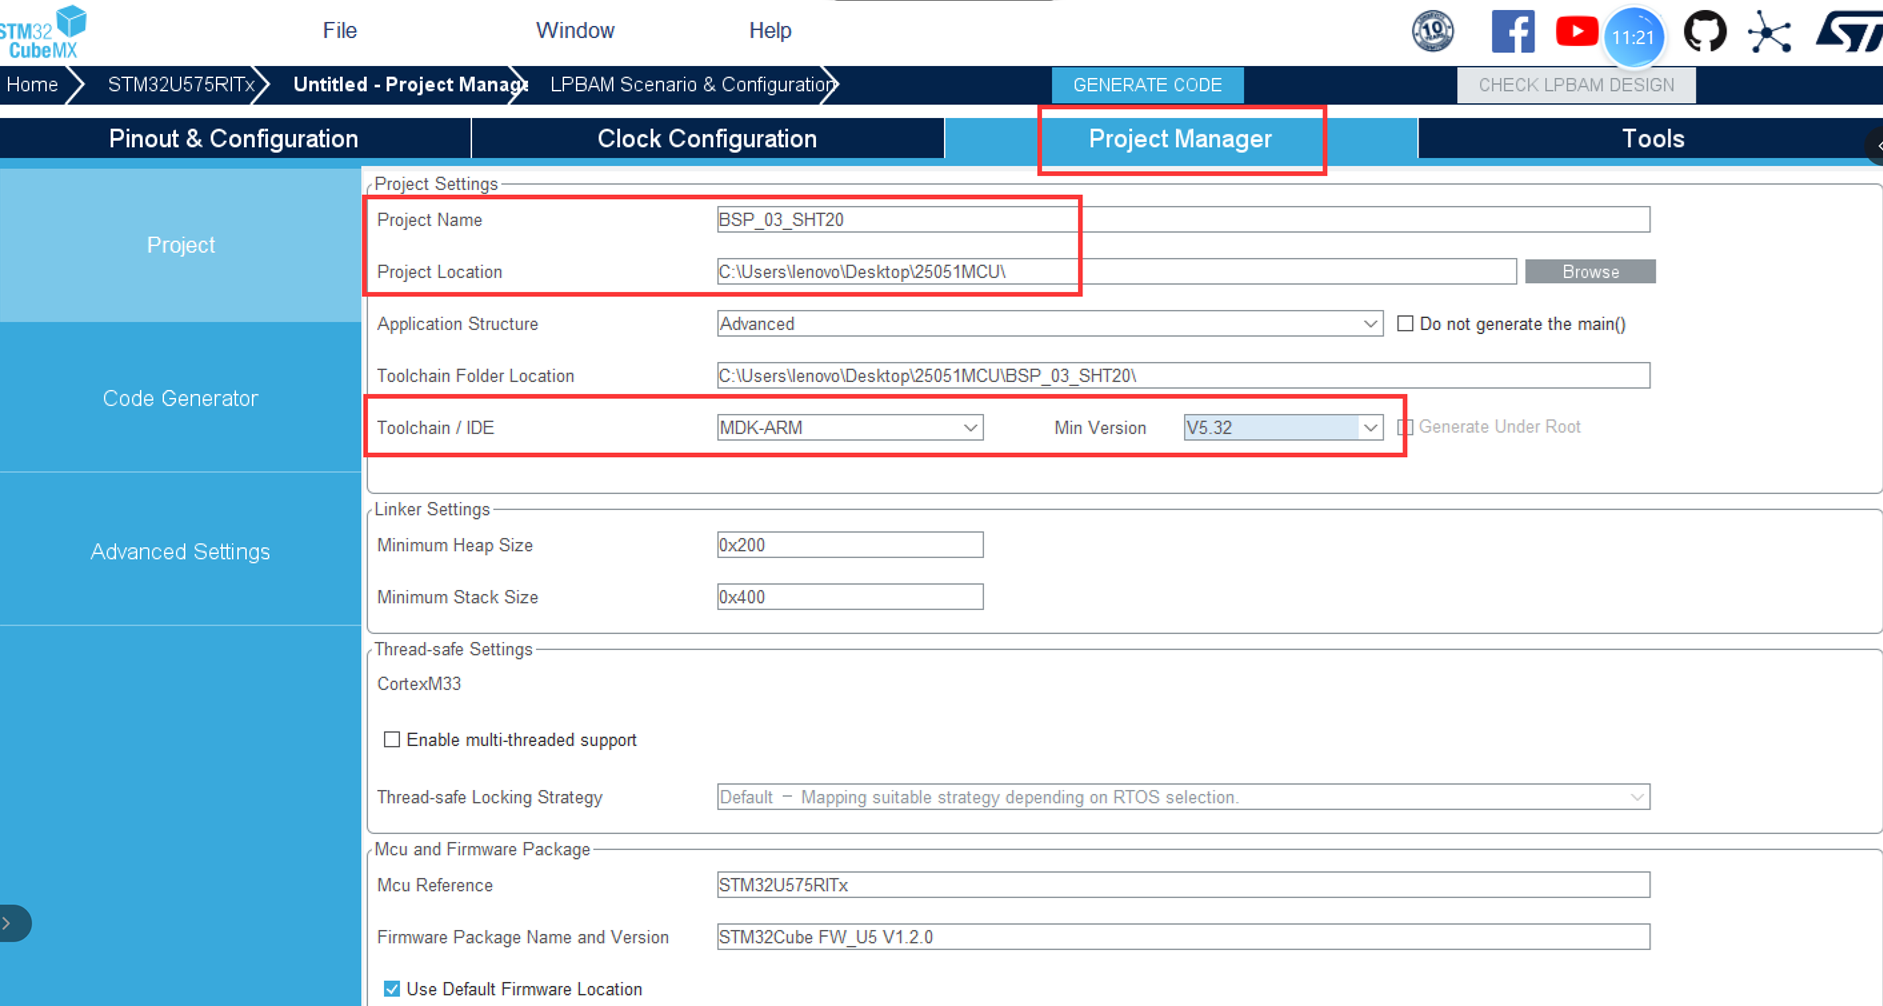Screen dimensions: 1883x1006
Task: Switch to Project Manager tab
Action: coord(1180,139)
